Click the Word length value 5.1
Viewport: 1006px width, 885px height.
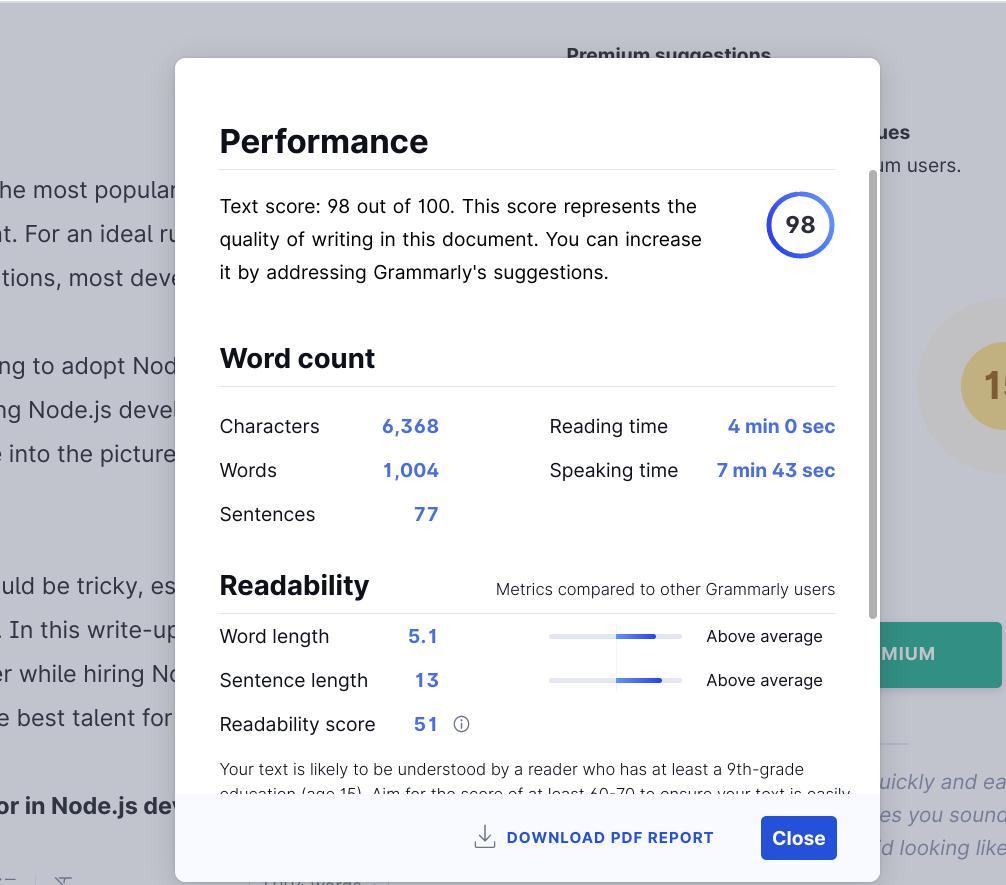click(x=423, y=636)
